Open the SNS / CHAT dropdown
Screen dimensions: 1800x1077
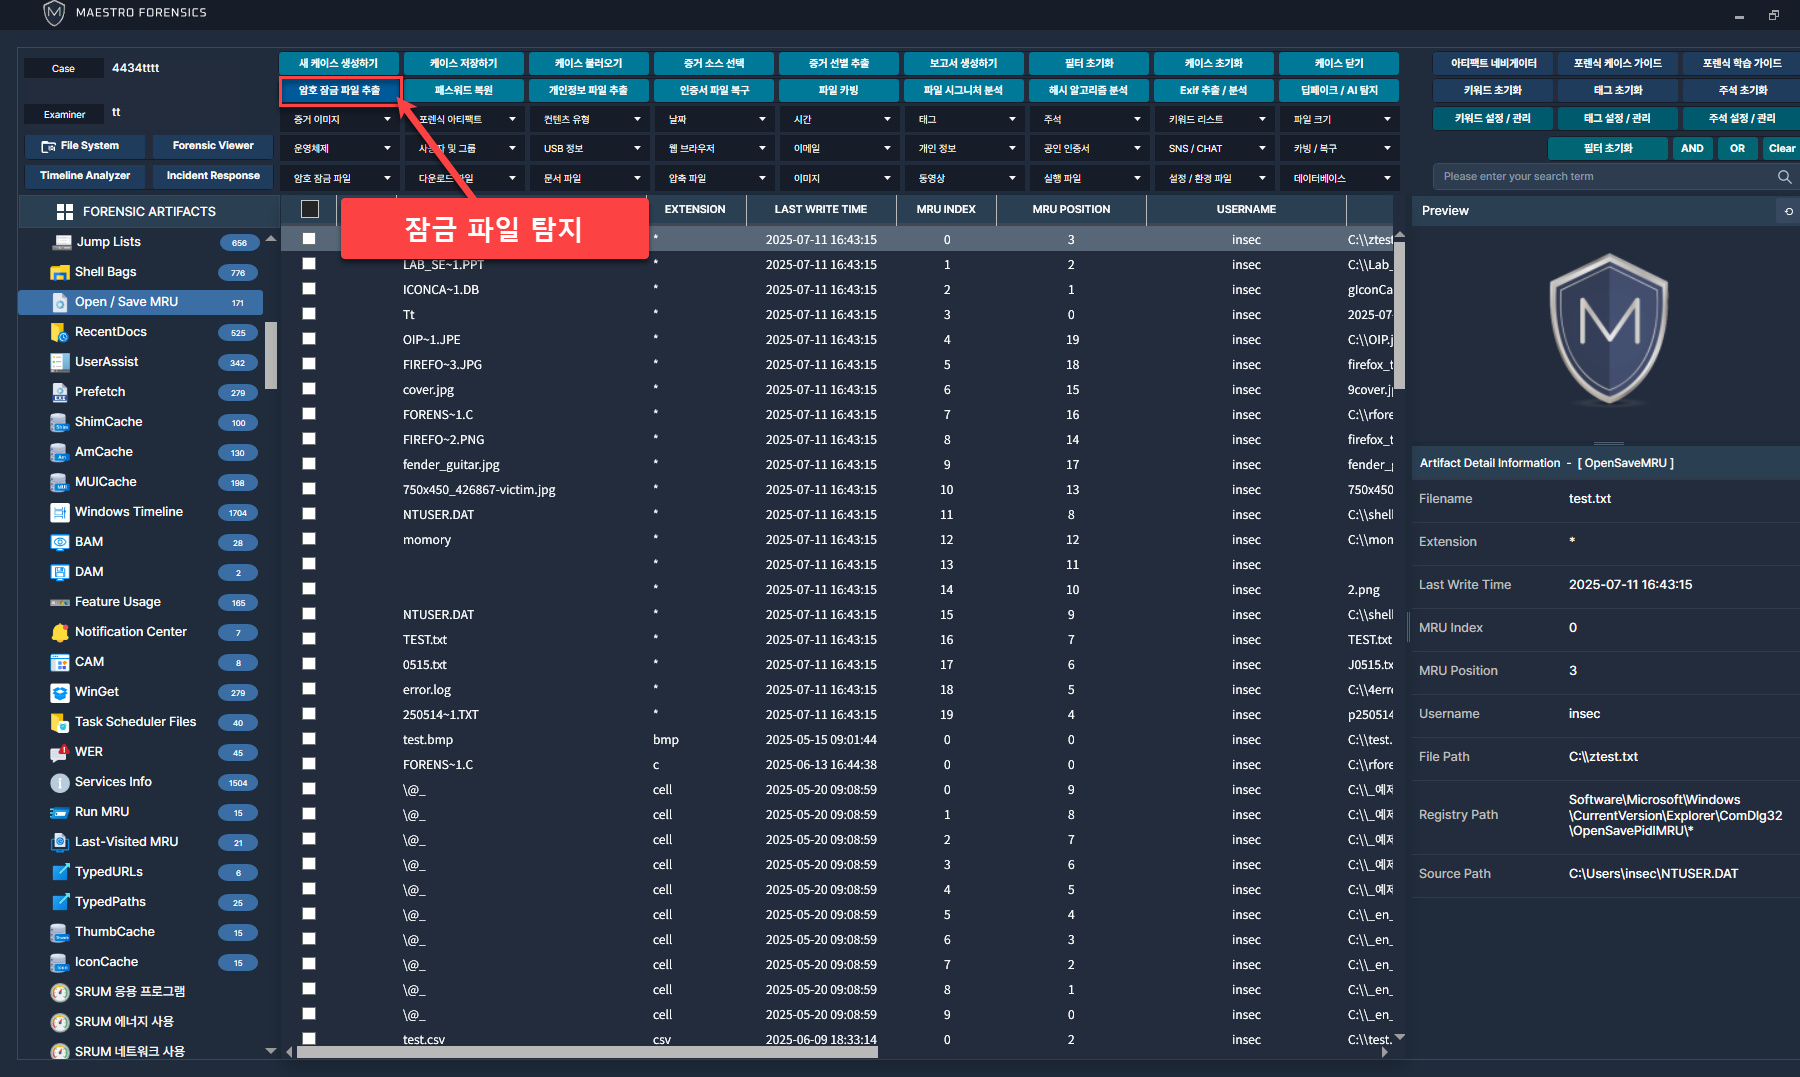(1215, 148)
